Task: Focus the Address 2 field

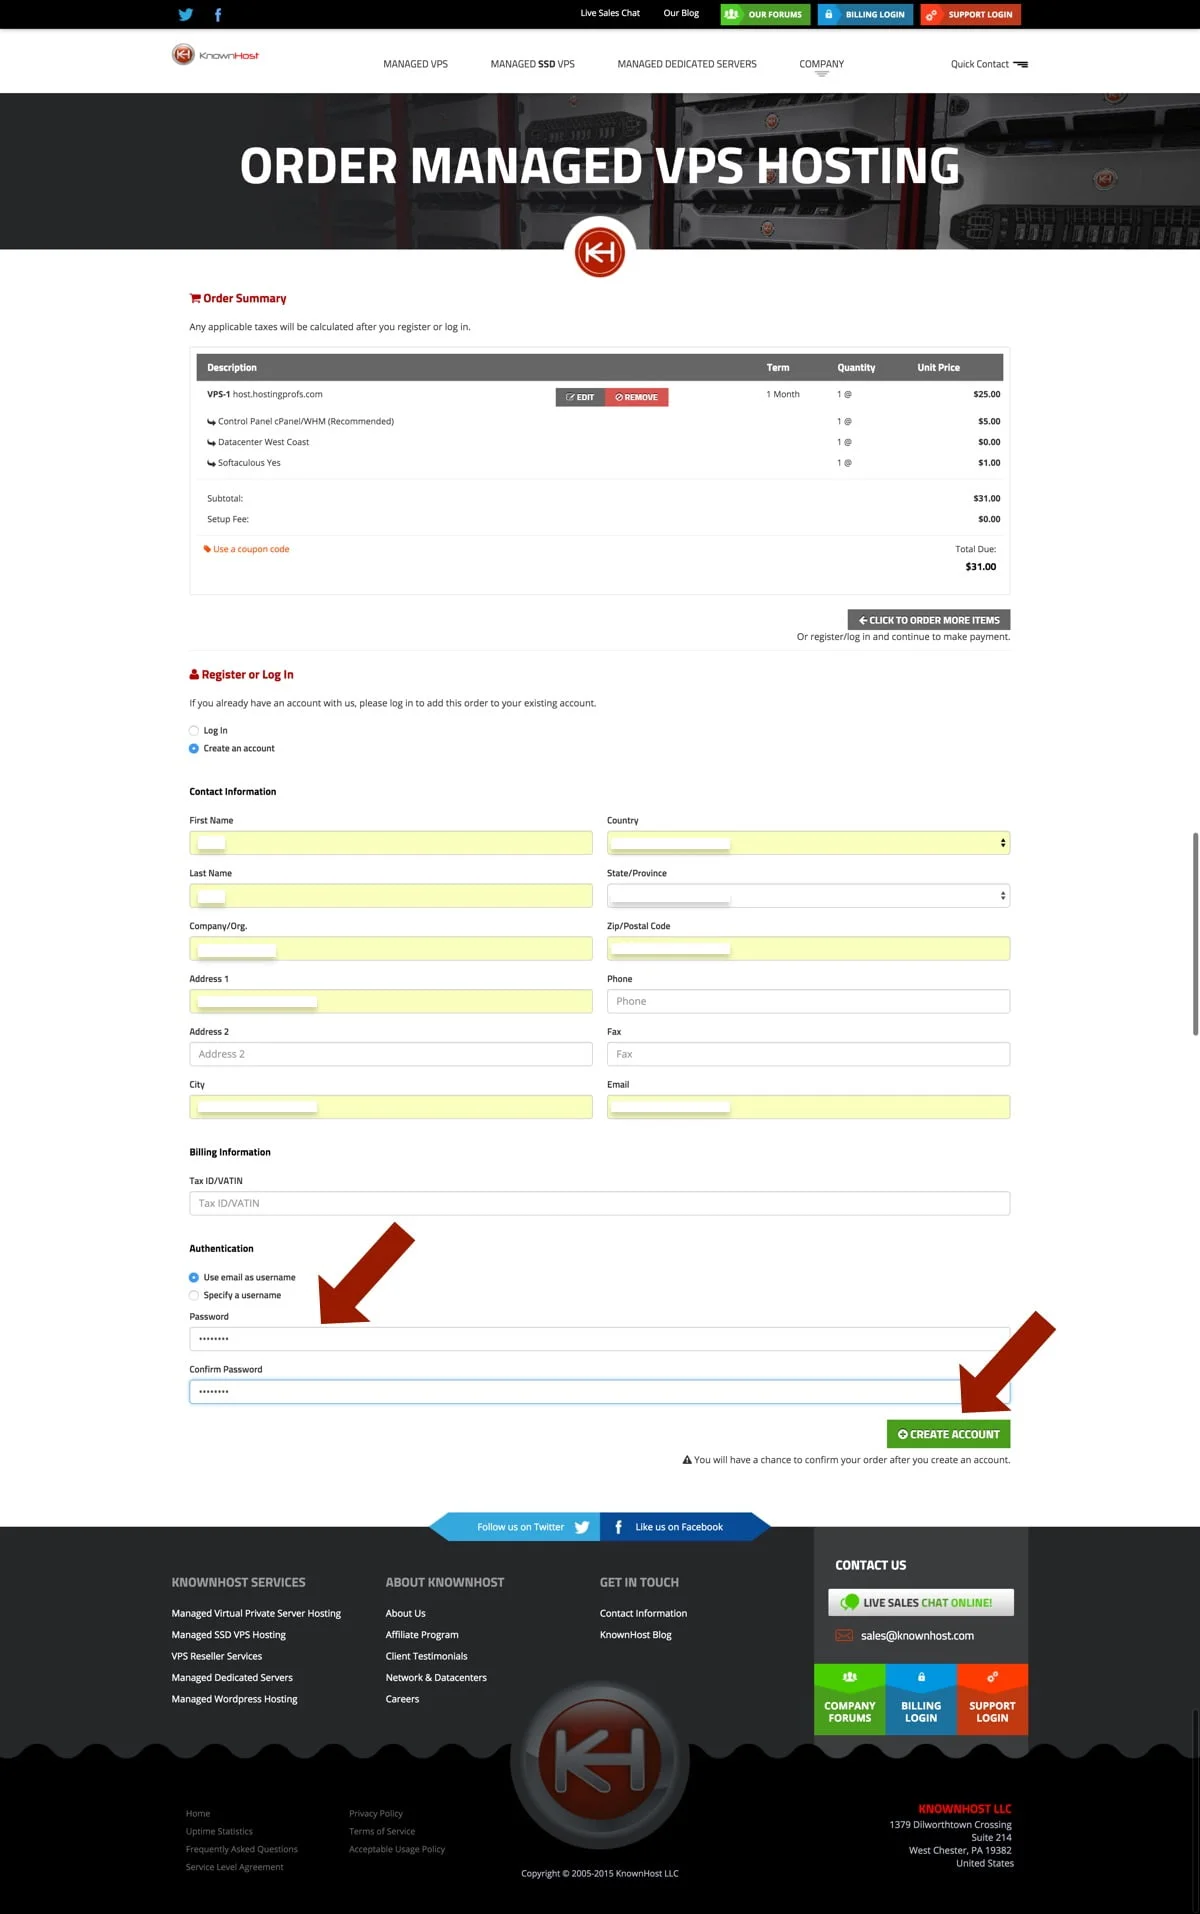Action: pyautogui.click(x=391, y=1054)
